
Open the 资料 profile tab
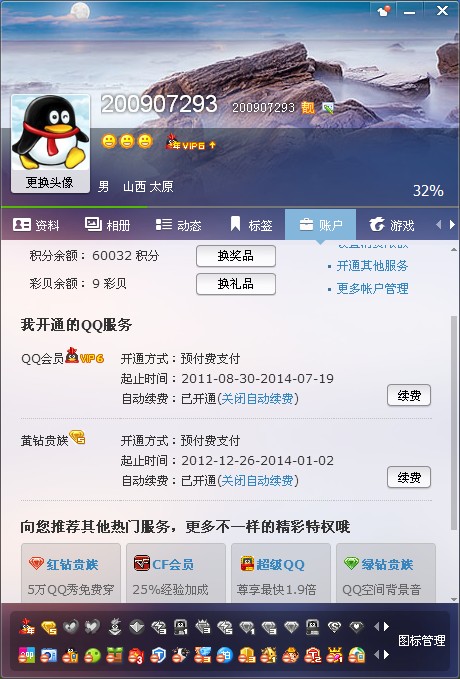(x=36, y=225)
